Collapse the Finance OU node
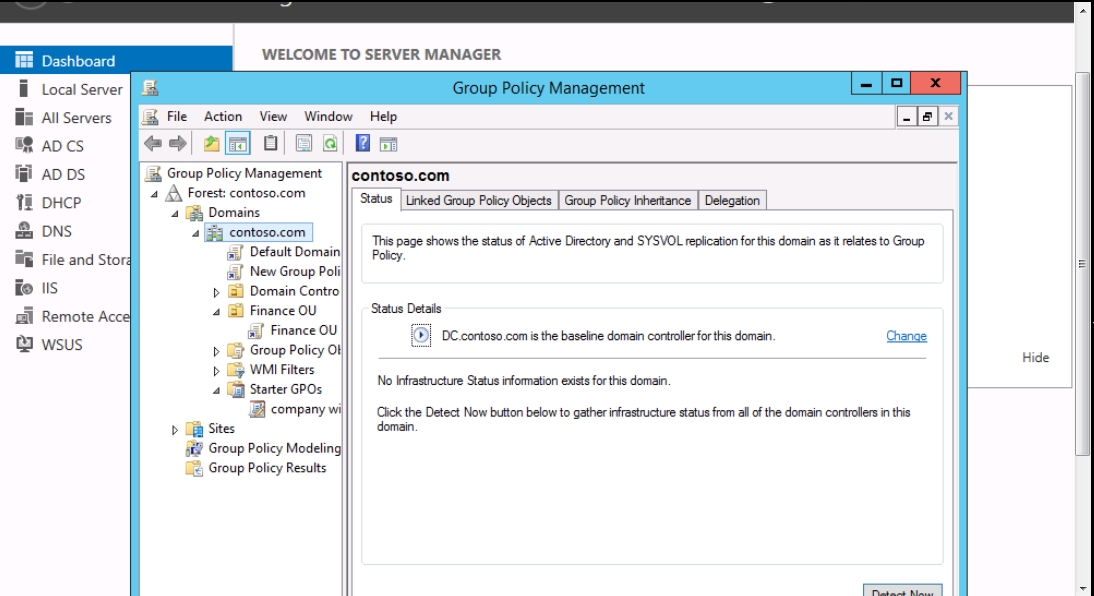This screenshot has width=1094, height=596. [x=216, y=312]
